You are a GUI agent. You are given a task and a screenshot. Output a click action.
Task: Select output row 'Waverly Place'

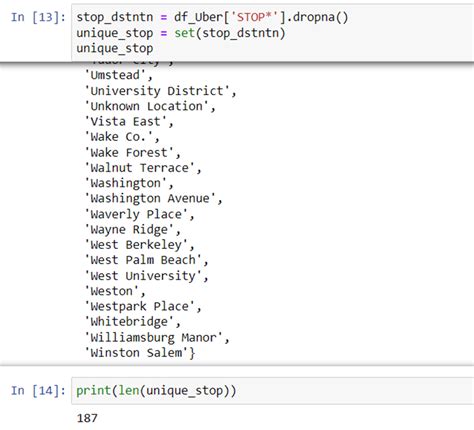(x=139, y=214)
